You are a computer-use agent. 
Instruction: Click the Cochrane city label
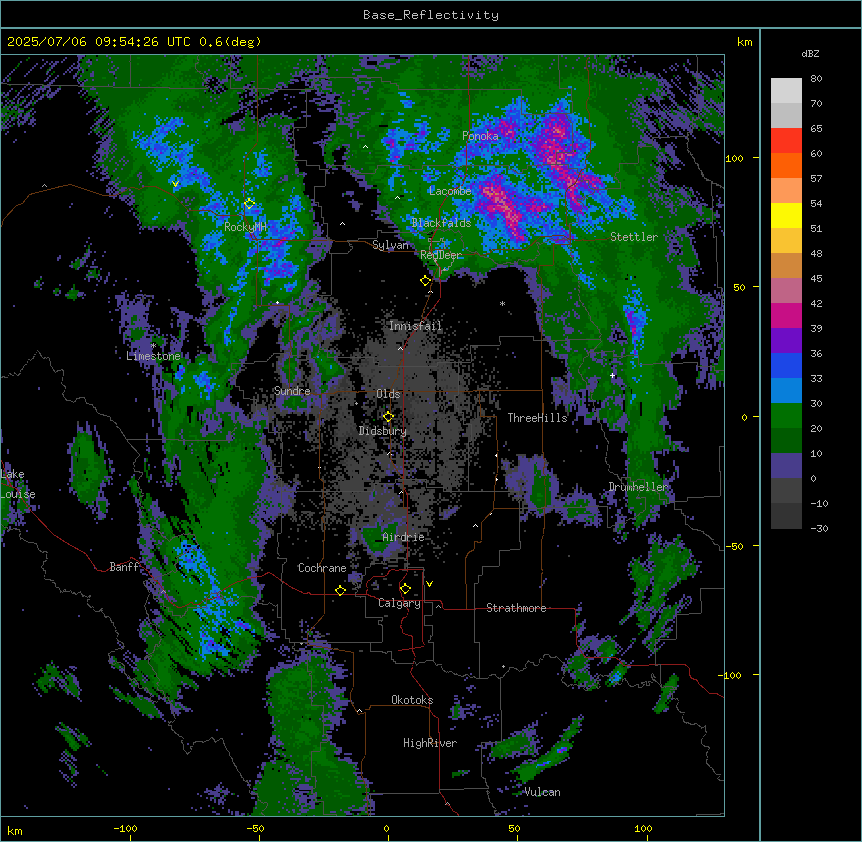coord(322,568)
